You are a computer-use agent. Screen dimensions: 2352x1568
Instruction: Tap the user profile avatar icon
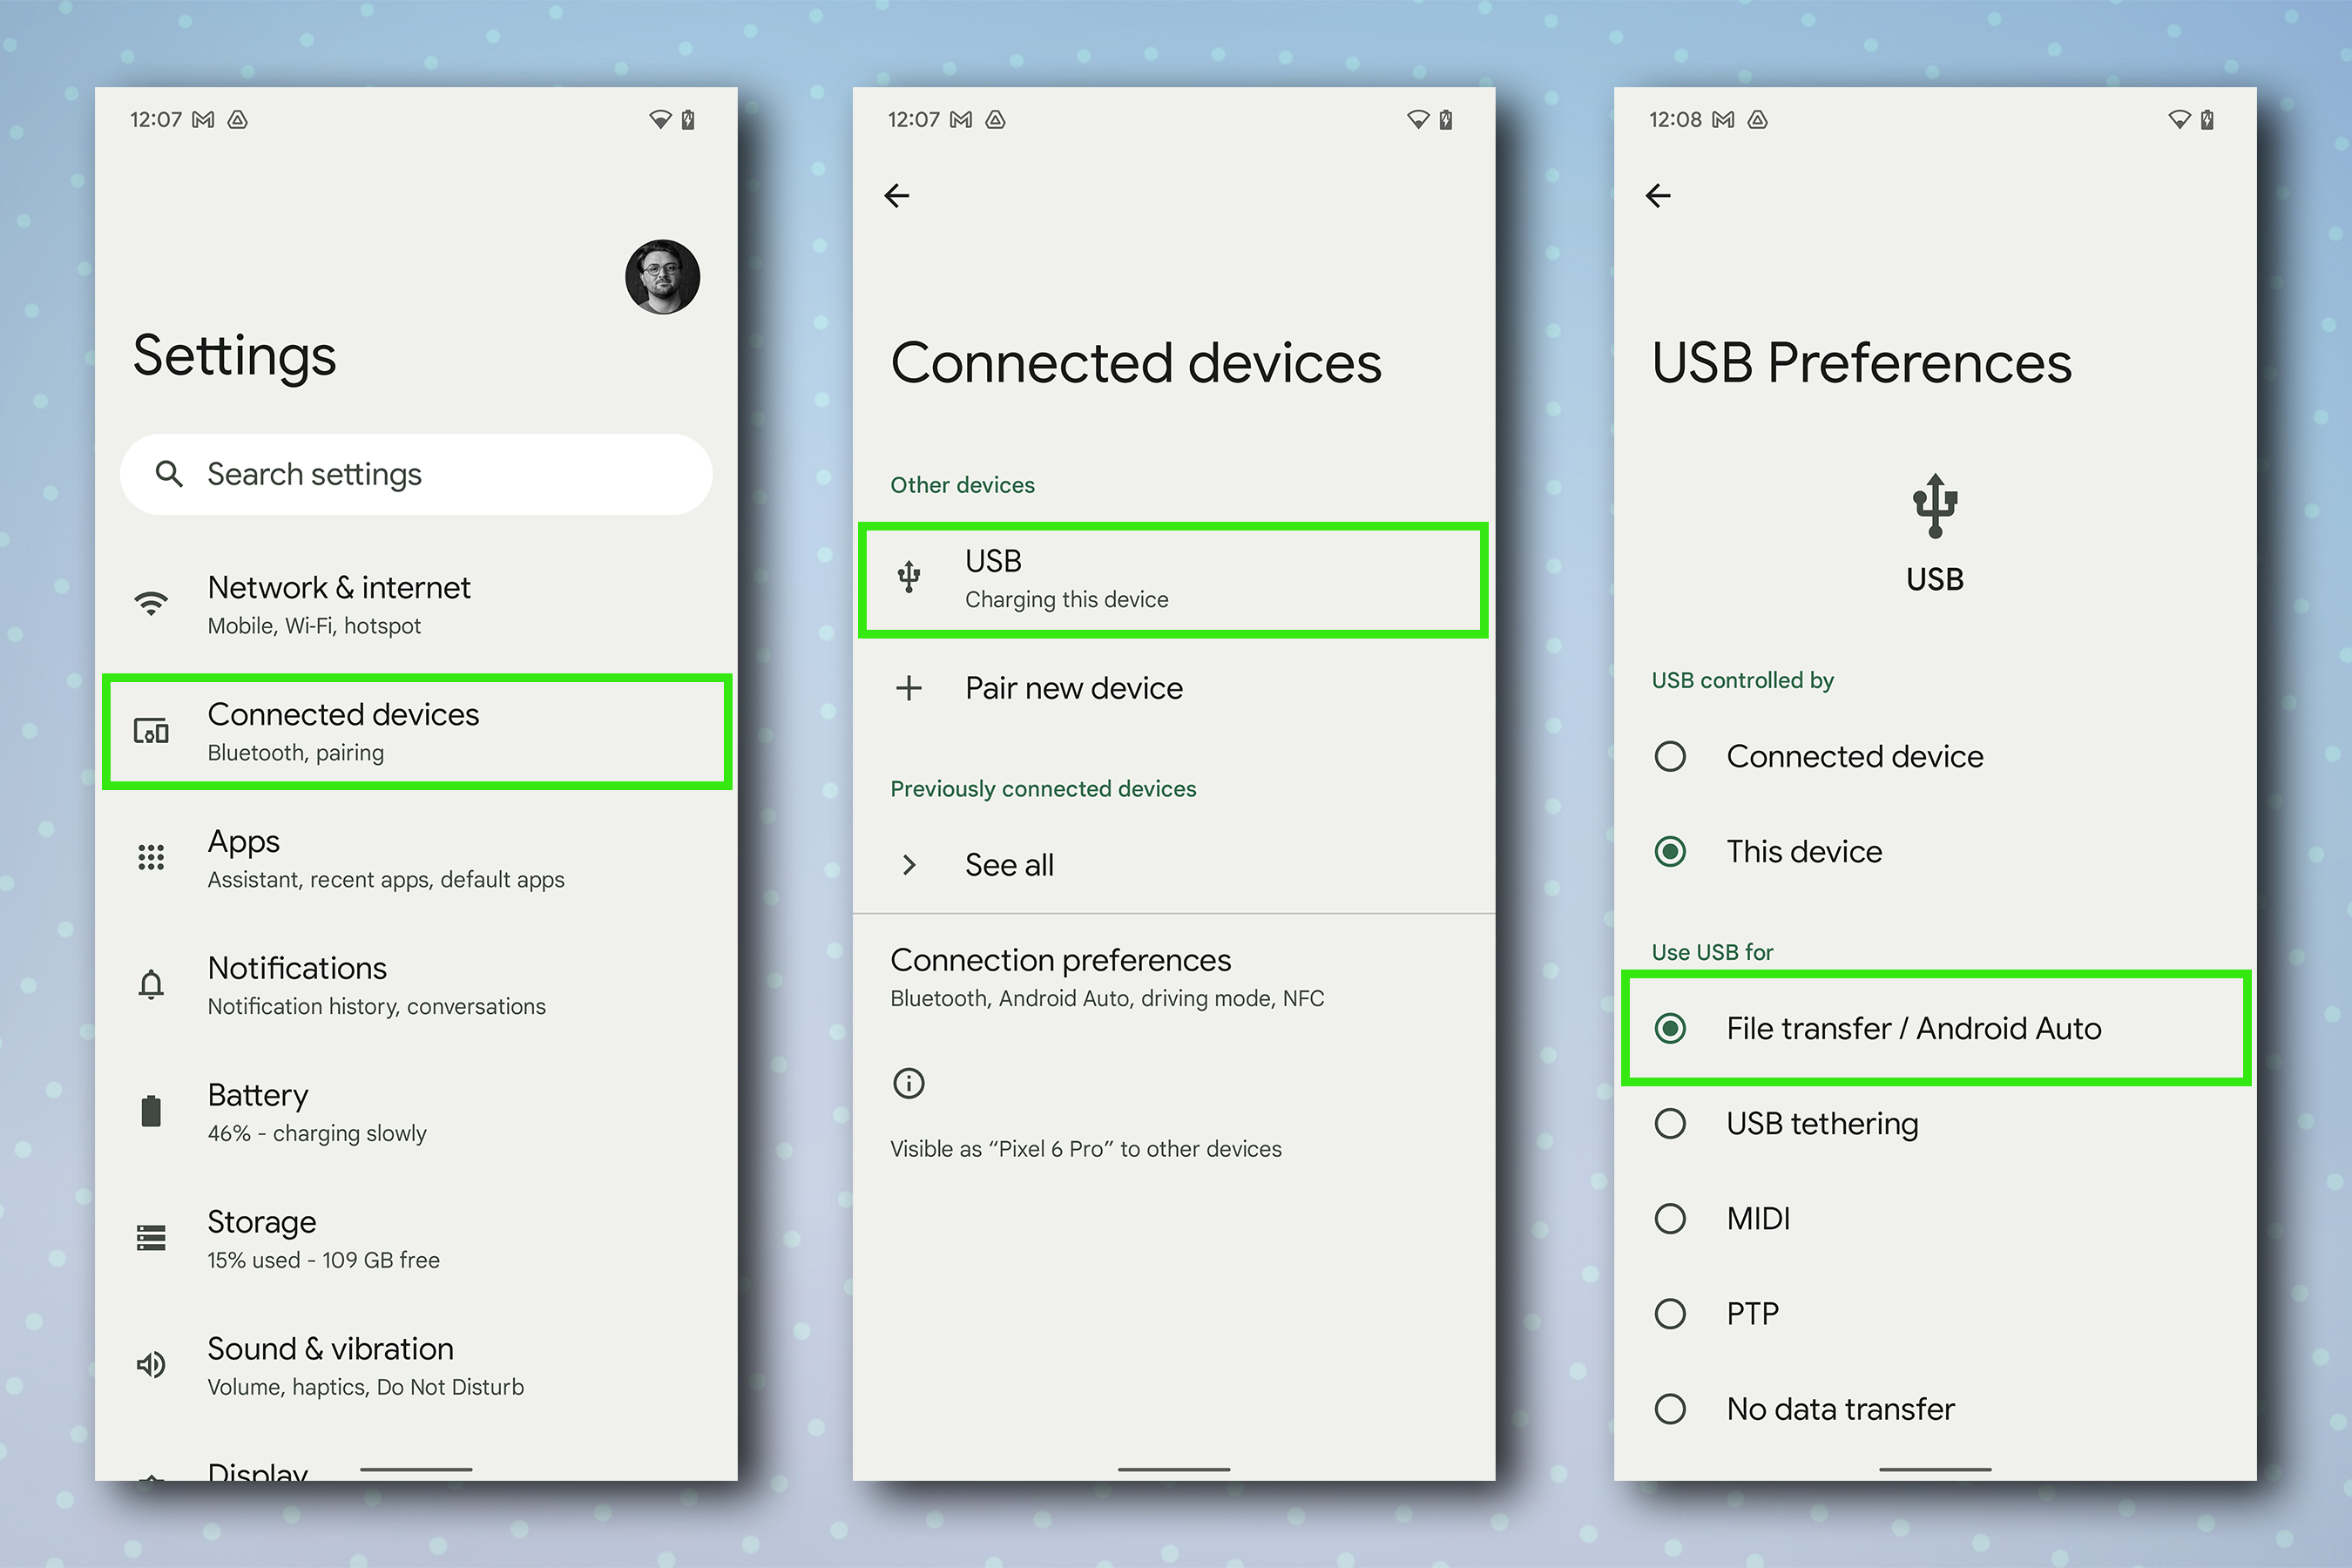pyautogui.click(x=661, y=274)
